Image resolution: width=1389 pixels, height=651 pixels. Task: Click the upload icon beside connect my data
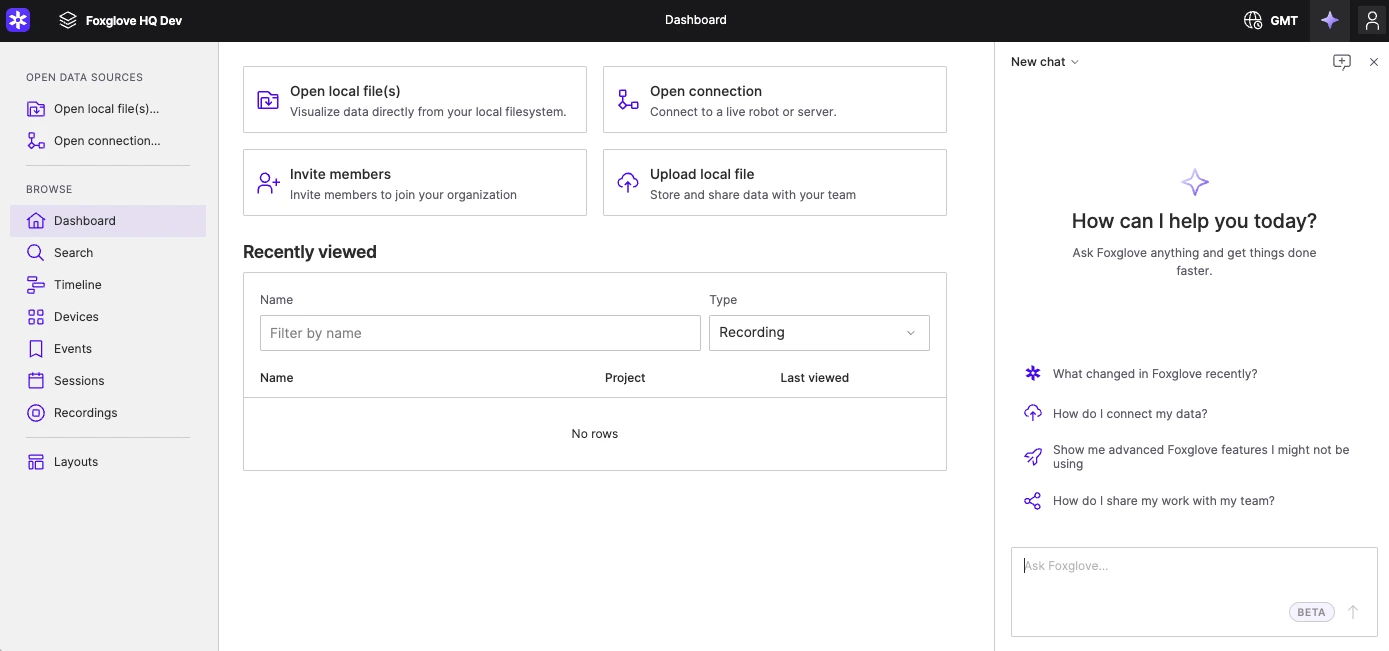click(x=1033, y=413)
